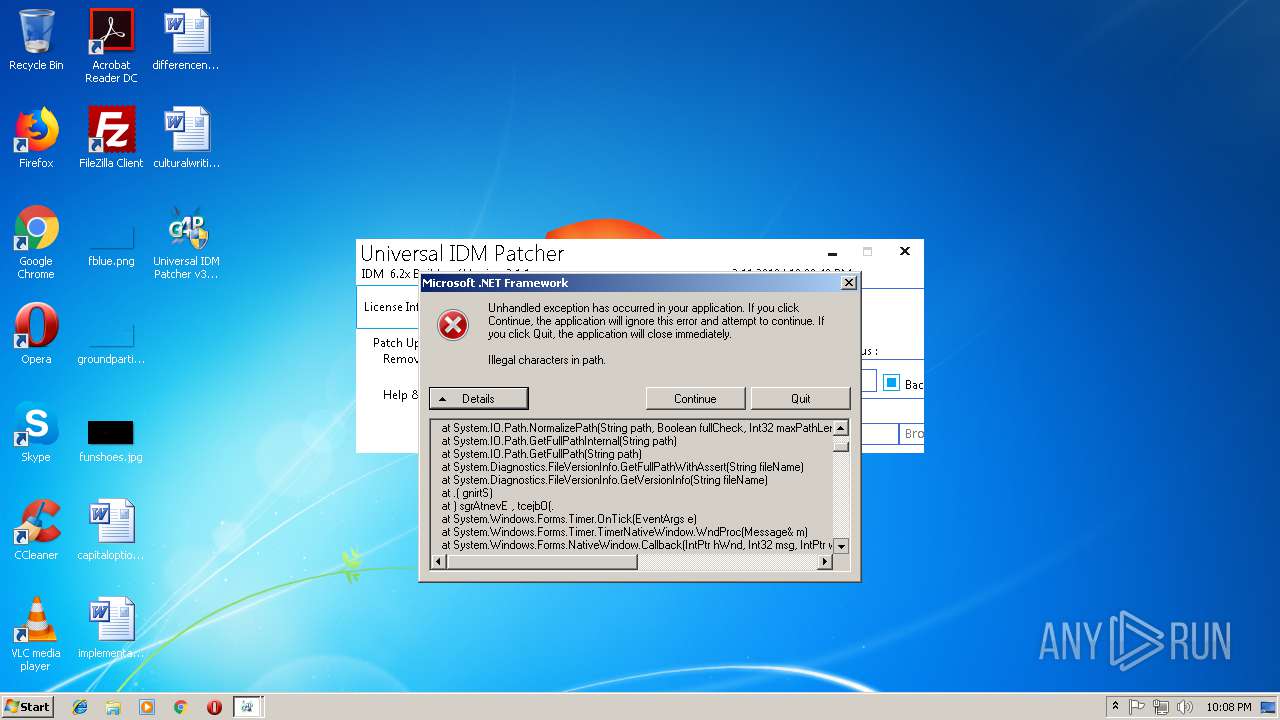
Task: Launch Skype from the desktop
Action: [x=36, y=432]
